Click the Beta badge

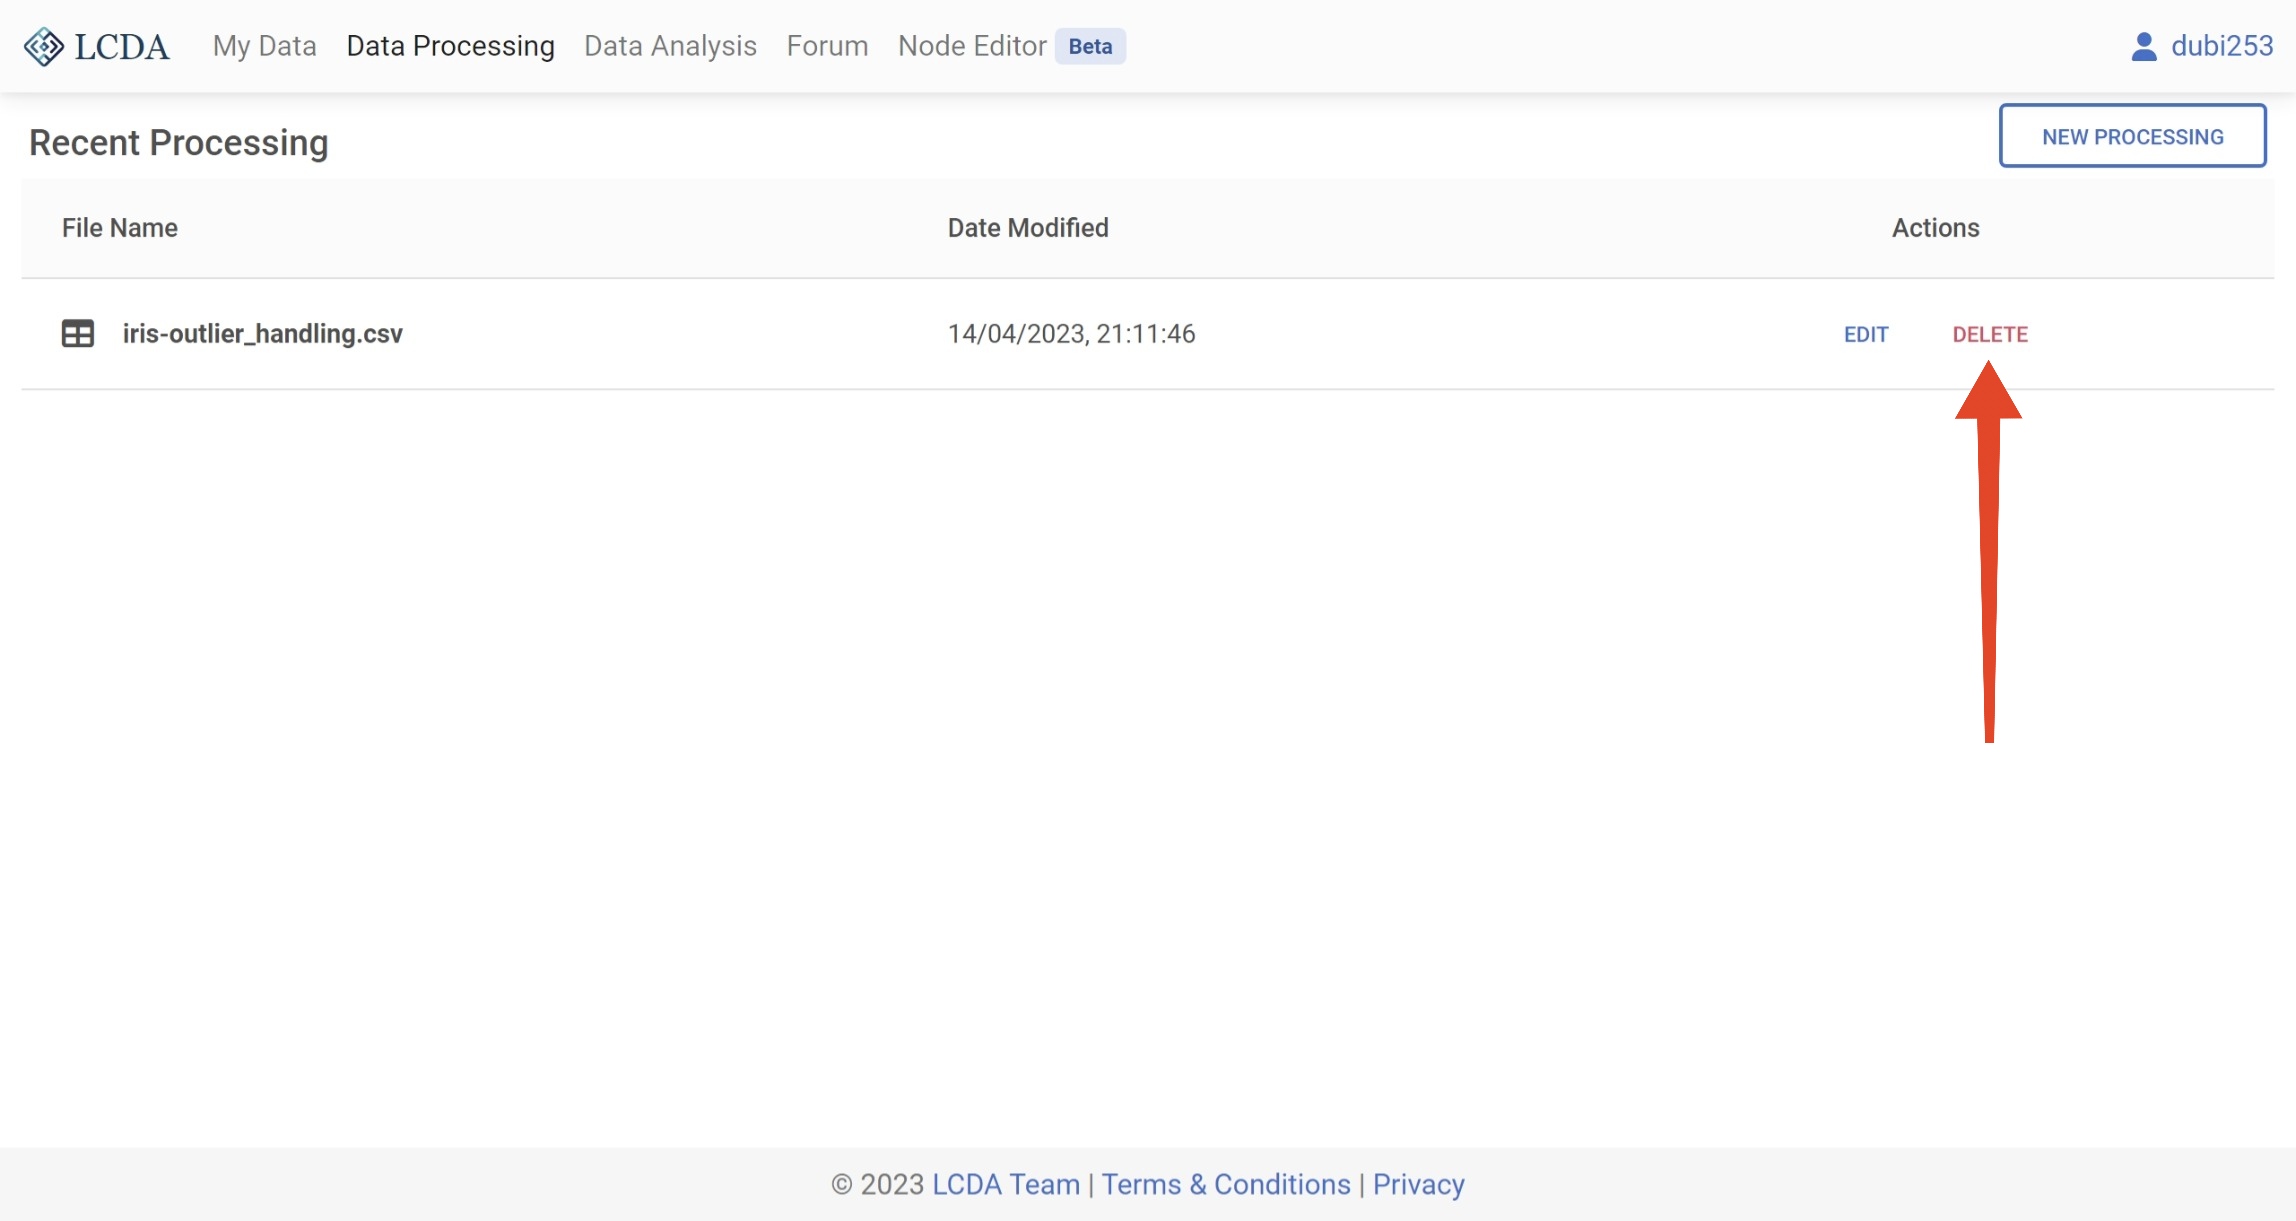point(1090,46)
